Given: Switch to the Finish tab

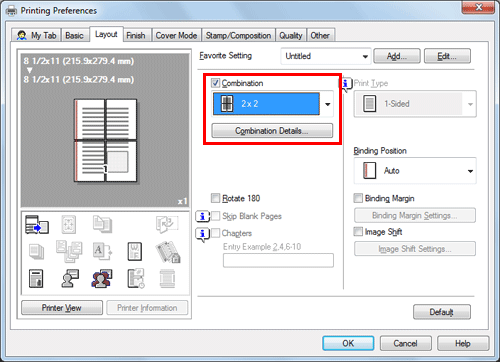Looking at the screenshot, I should tap(136, 35).
